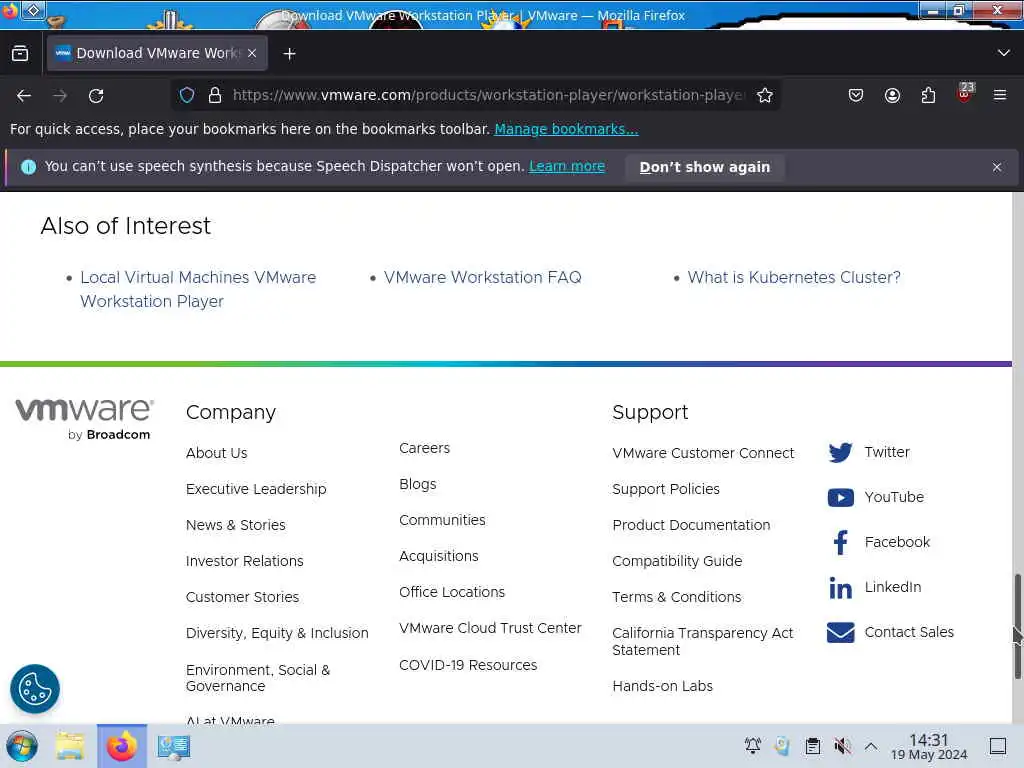Click the muted volume tray icon
Viewport: 1024px width, 768px height.
pyautogui.click(x=842, y=746)
